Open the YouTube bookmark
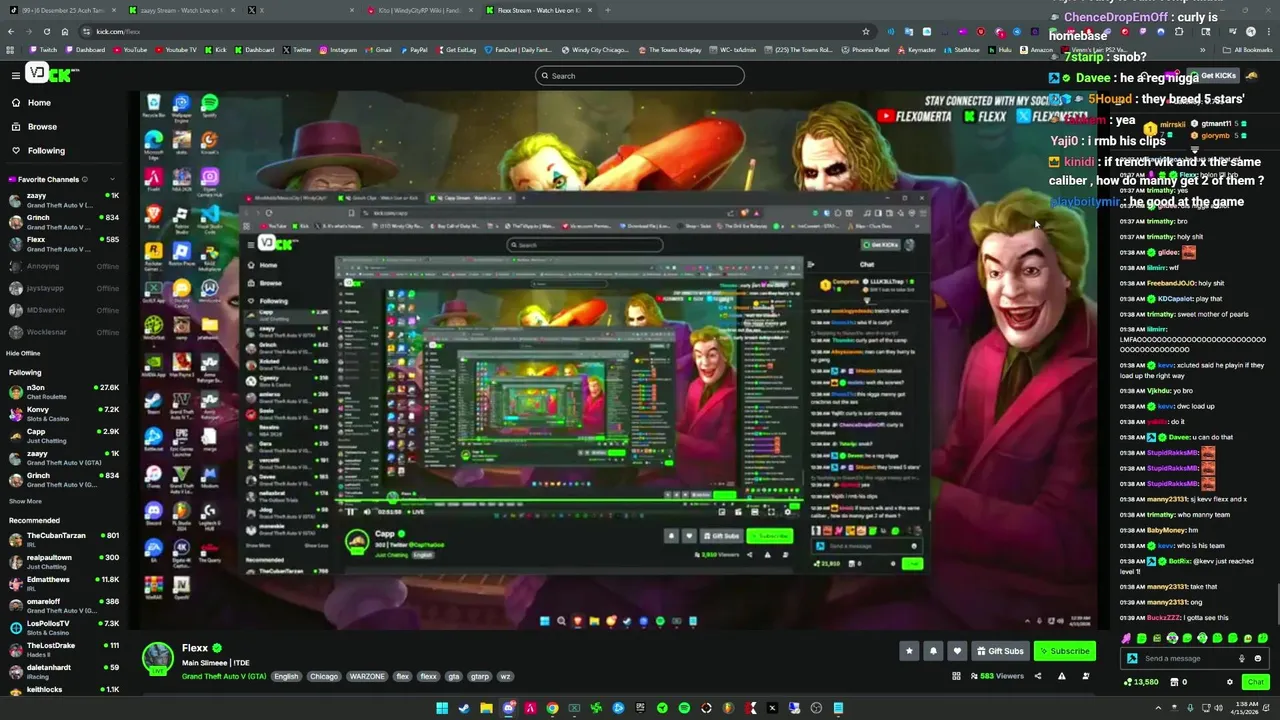This screenshot has width=1280, height=720. click(x=130, y=49)
